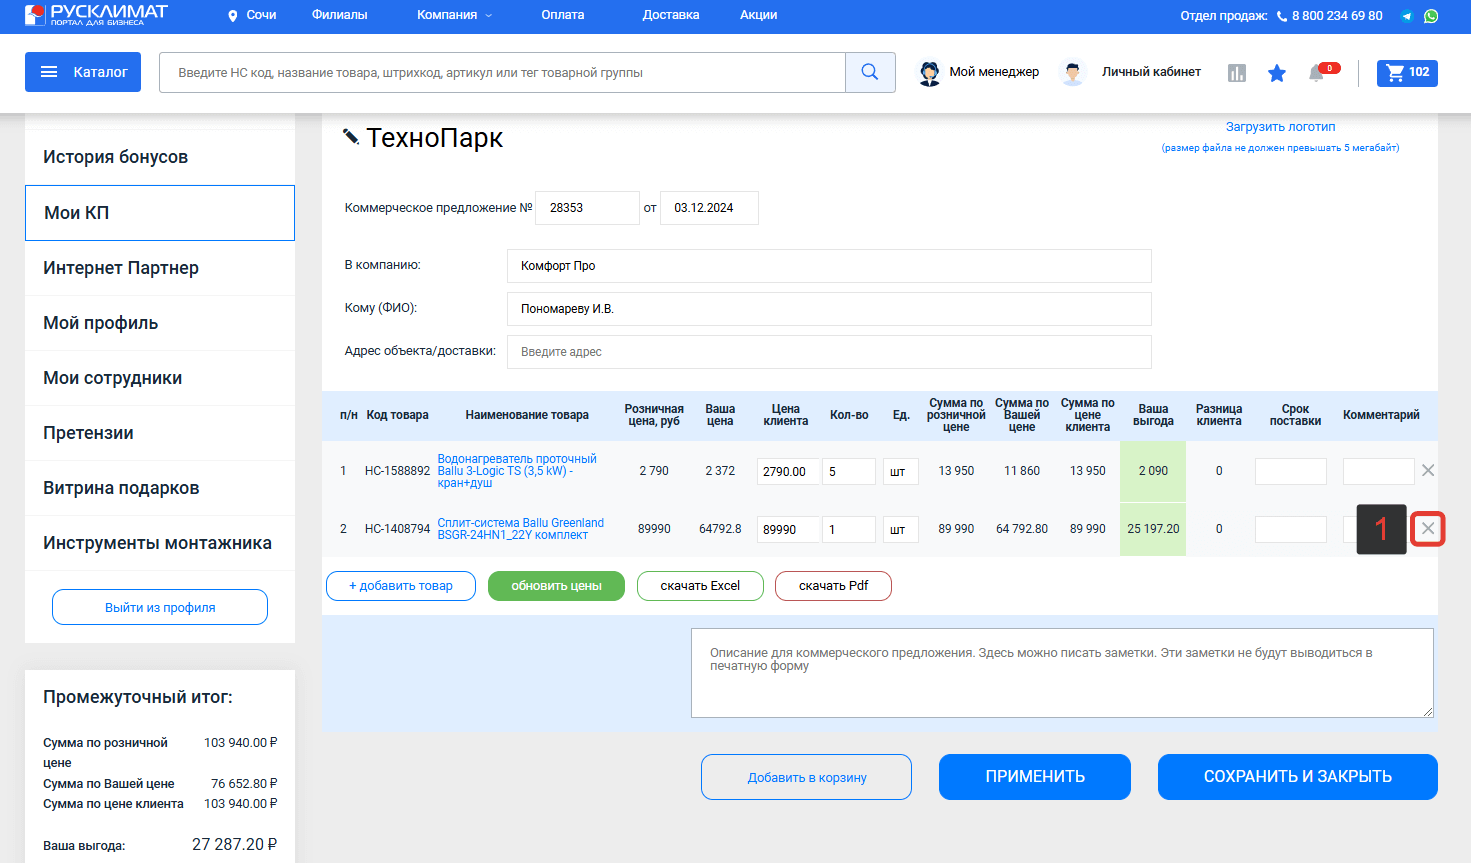The image size is (1471, 863).
Task: Open the cart with 102 items
Action: [x=1407, y=73]
